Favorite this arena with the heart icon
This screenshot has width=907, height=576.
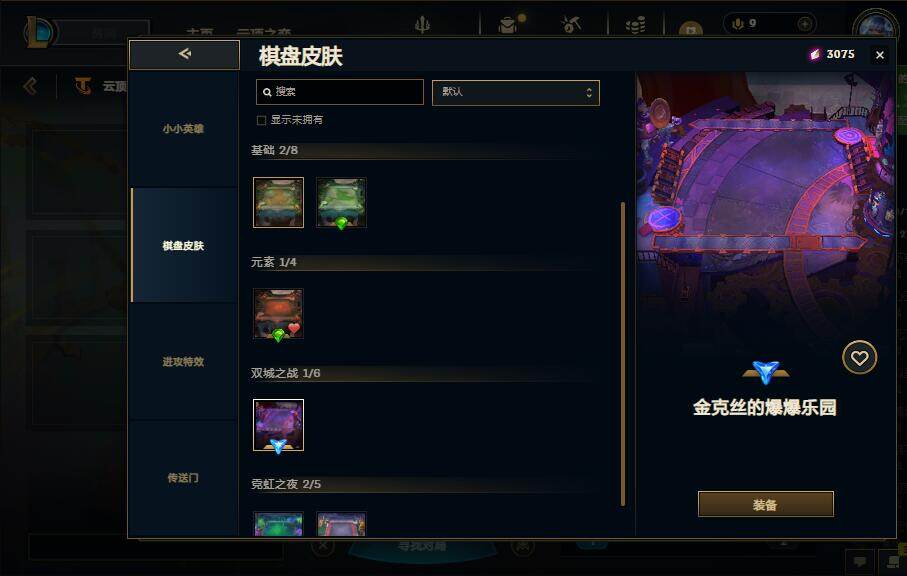859,358
